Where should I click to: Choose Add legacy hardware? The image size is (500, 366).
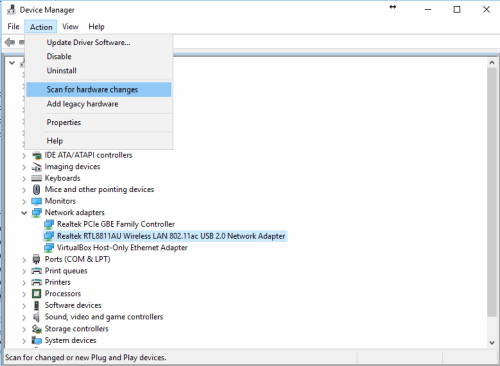[x=99, y=104]
